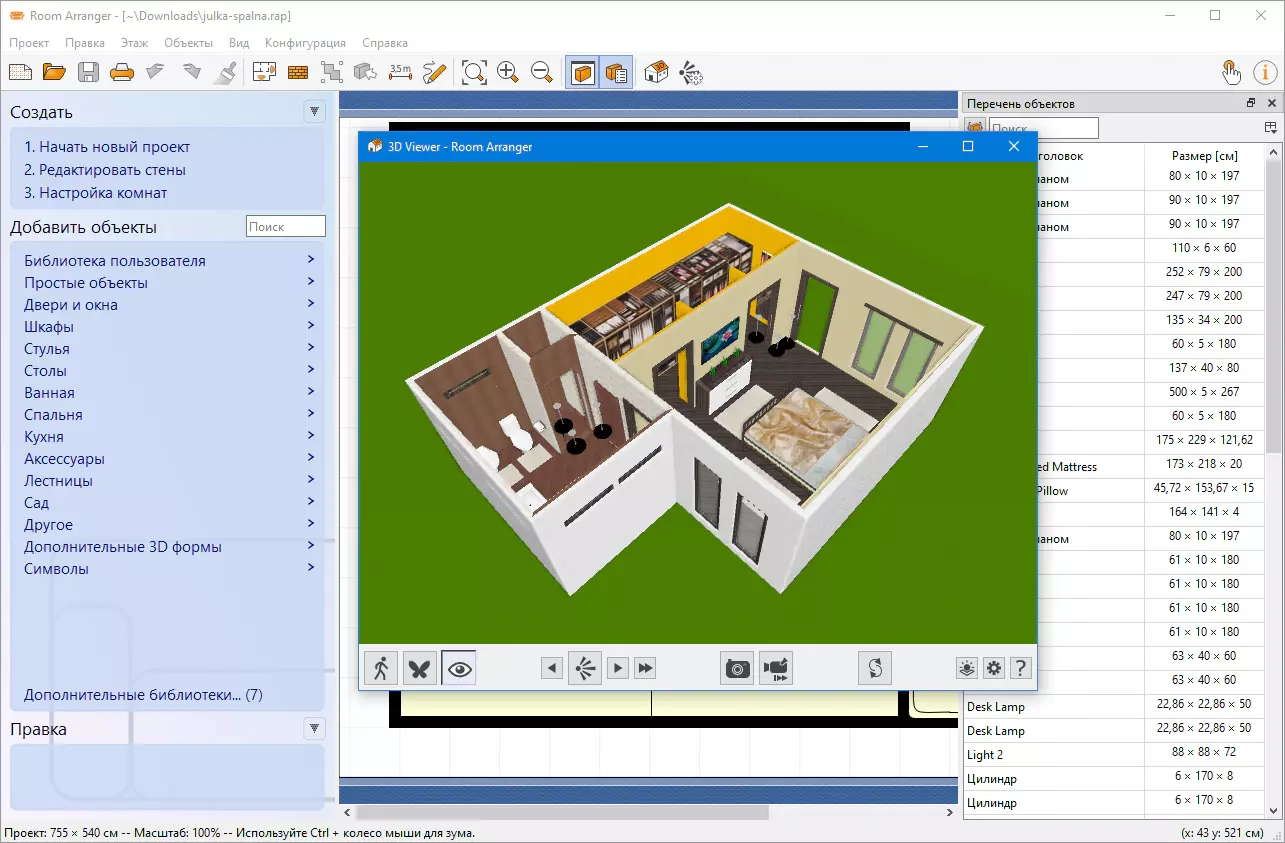Open the Этаж menu

(134, 43)
